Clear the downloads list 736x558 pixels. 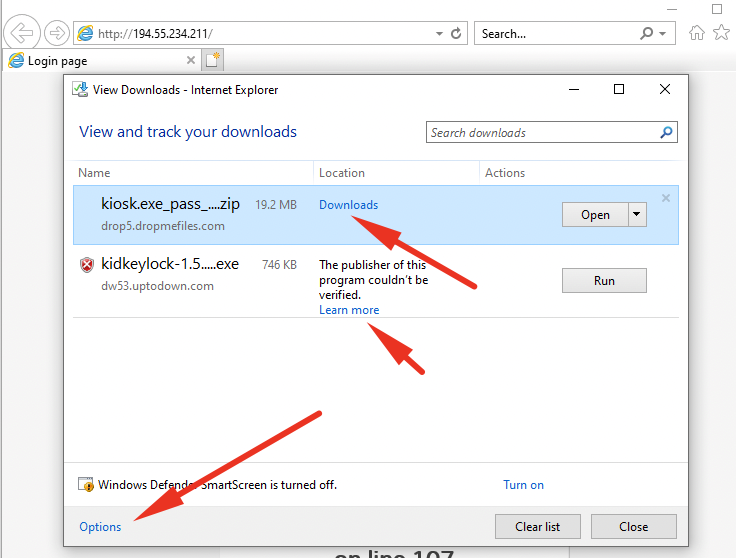(x=537, y=527)
